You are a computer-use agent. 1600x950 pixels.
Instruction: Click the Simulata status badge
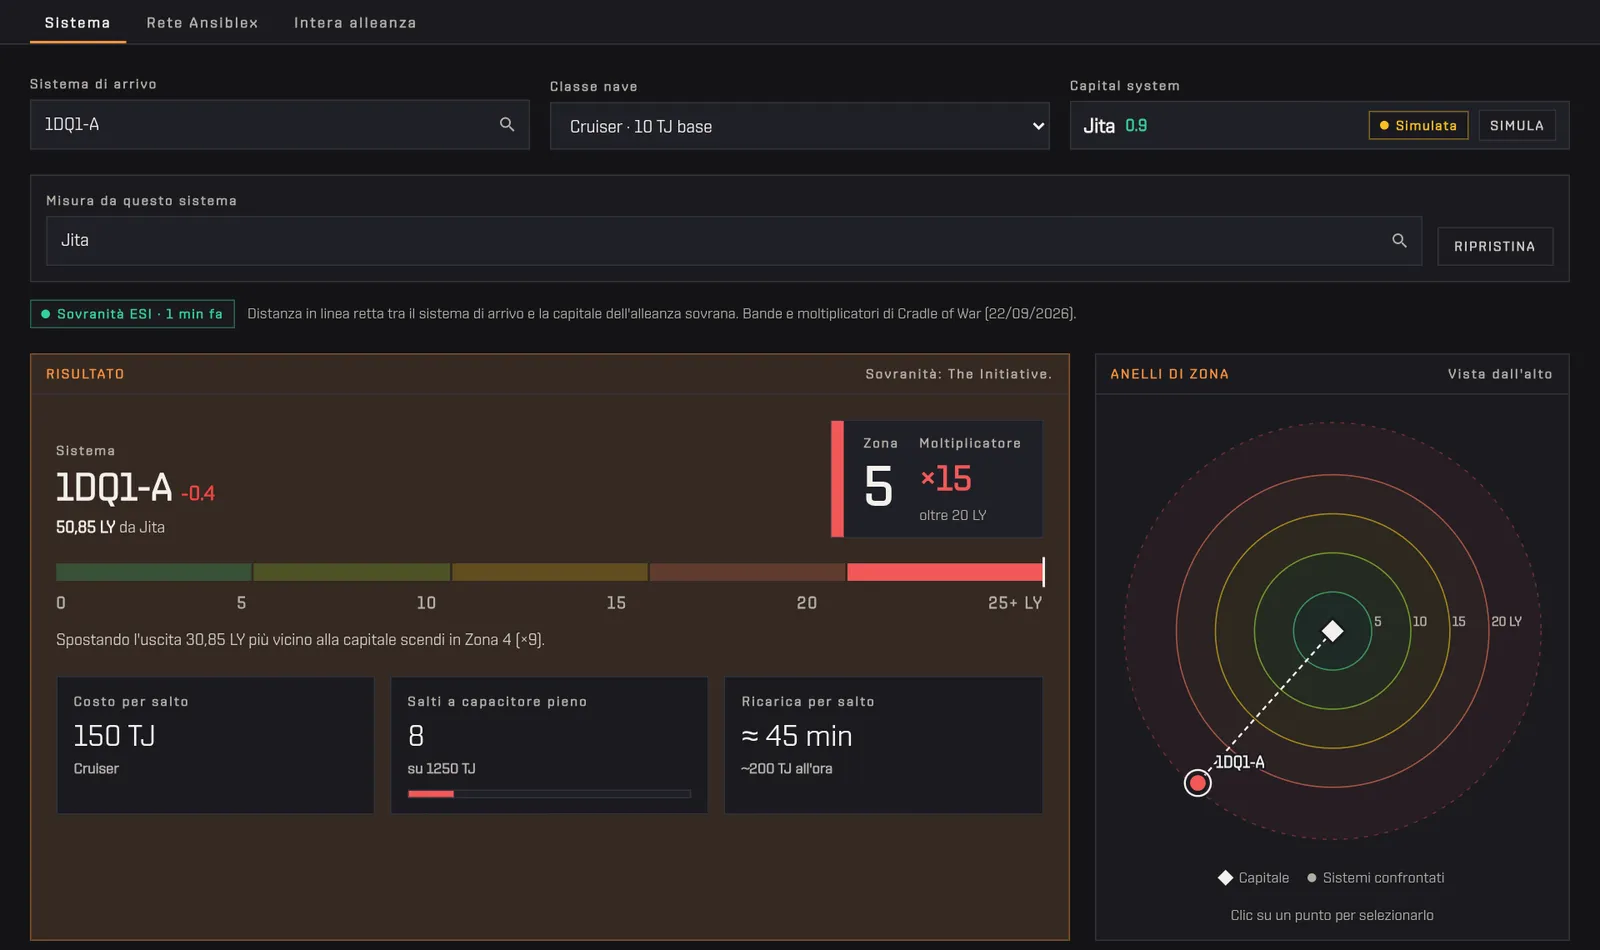point(1418,125)
